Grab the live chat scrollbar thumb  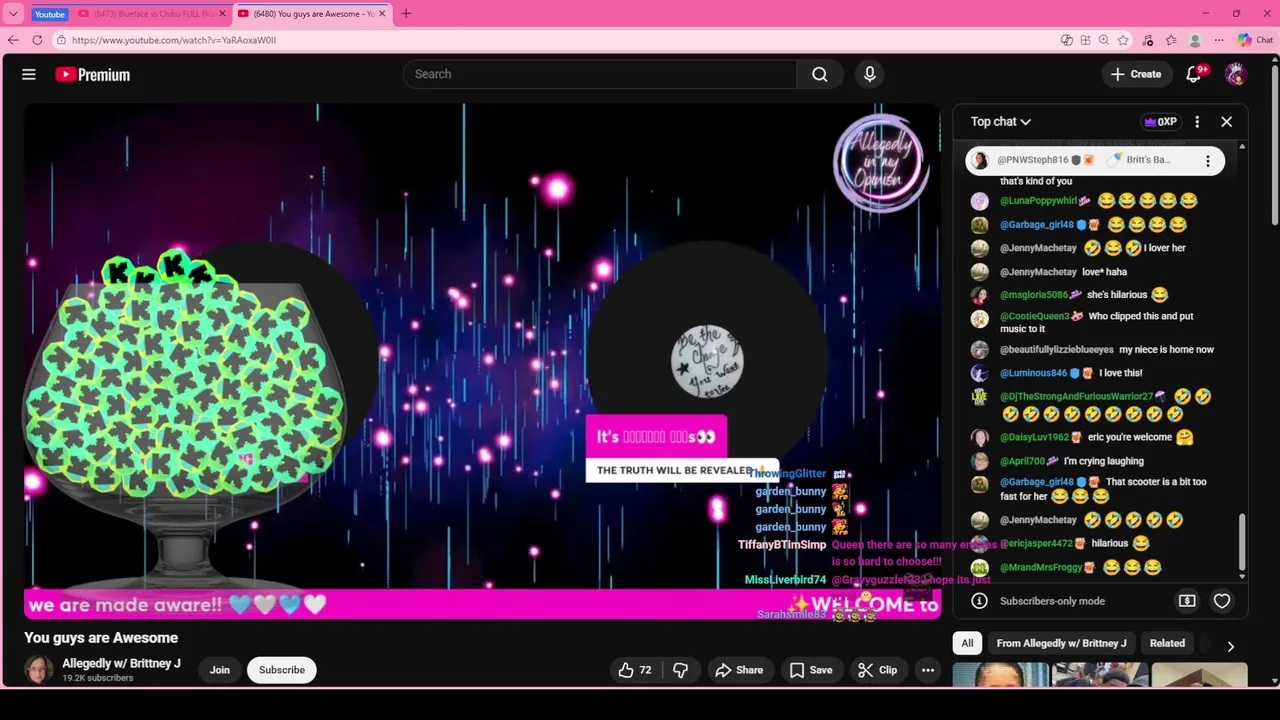tap(1242, 542)
